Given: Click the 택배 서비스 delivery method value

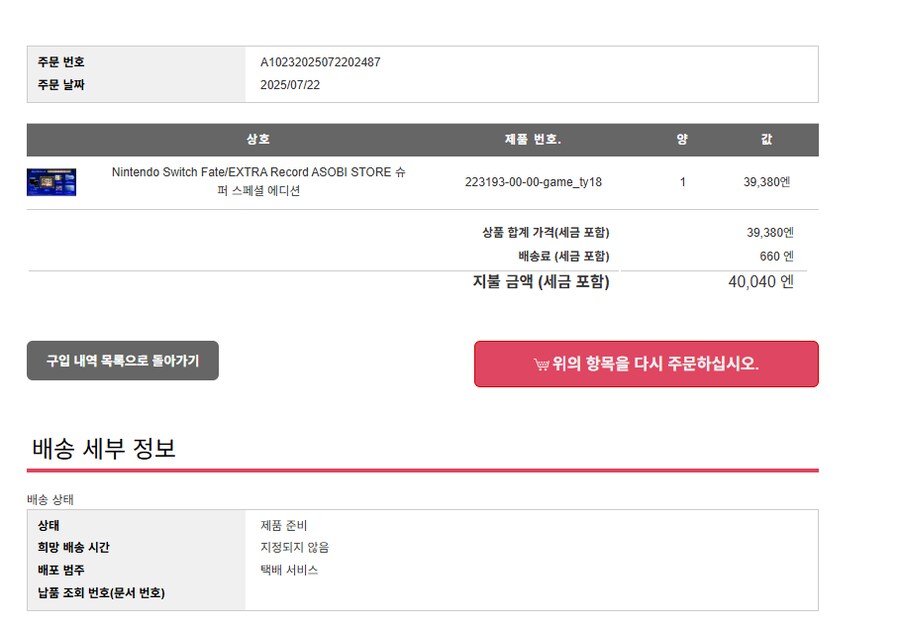Looking at the screenshot, I should [289, 569].
